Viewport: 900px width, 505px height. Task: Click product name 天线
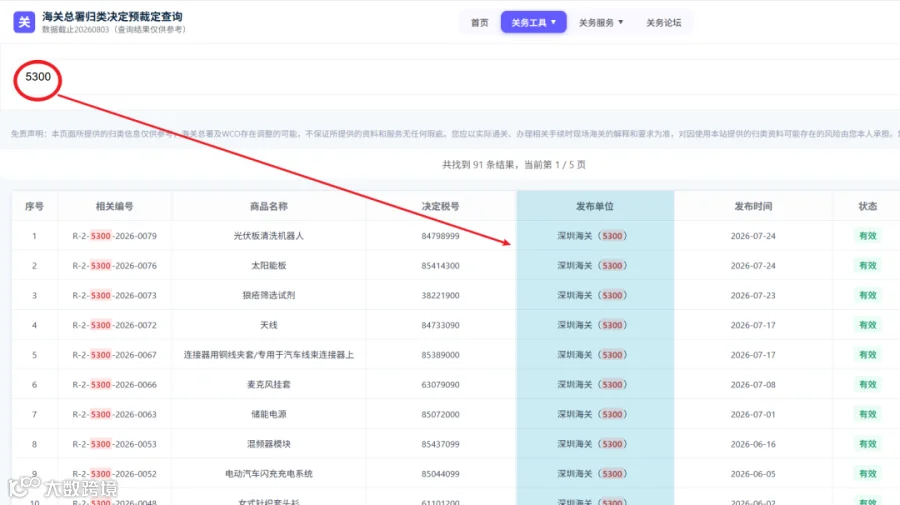click(x=269, y=325)
